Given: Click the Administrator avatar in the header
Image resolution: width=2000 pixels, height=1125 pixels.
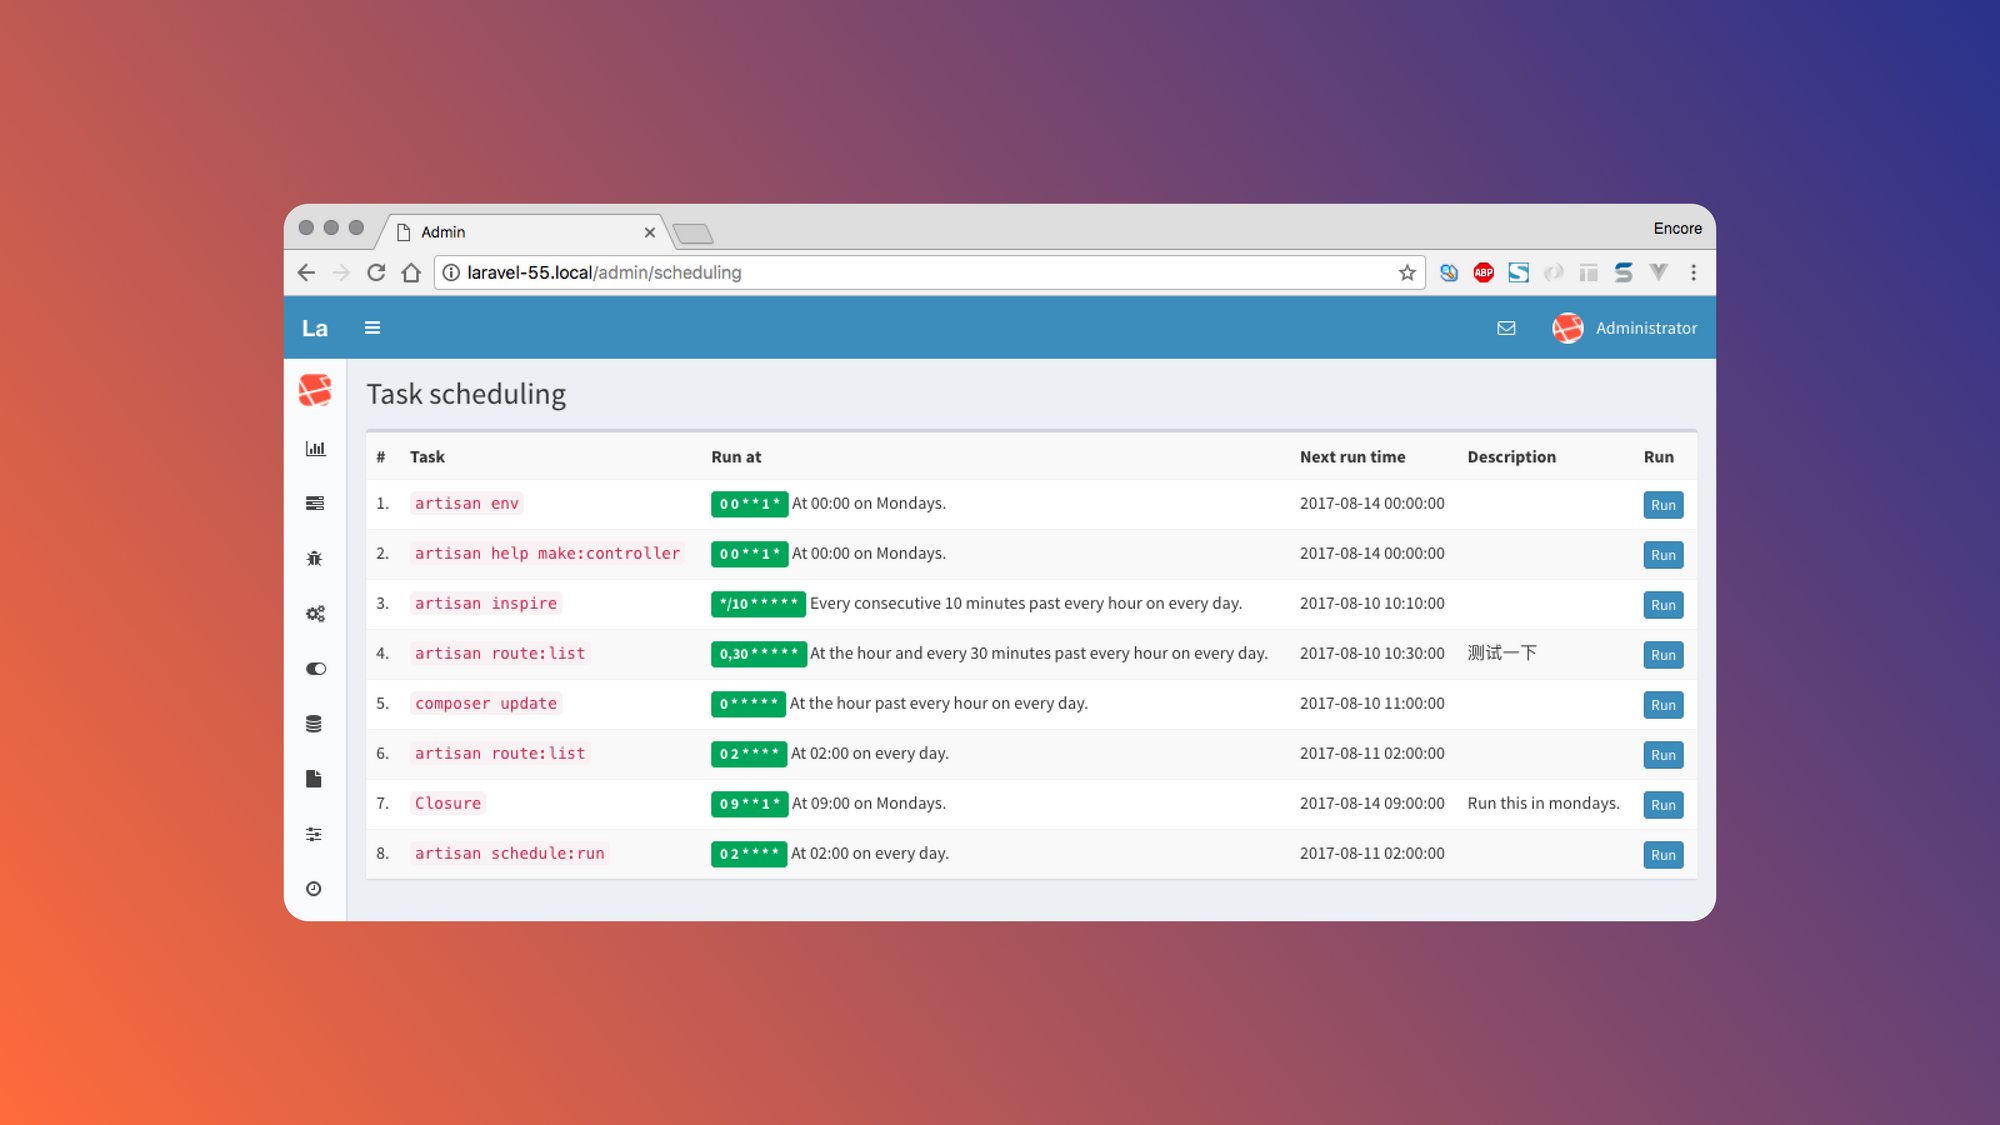Looking at the screenshot, I should [1567, 328].
